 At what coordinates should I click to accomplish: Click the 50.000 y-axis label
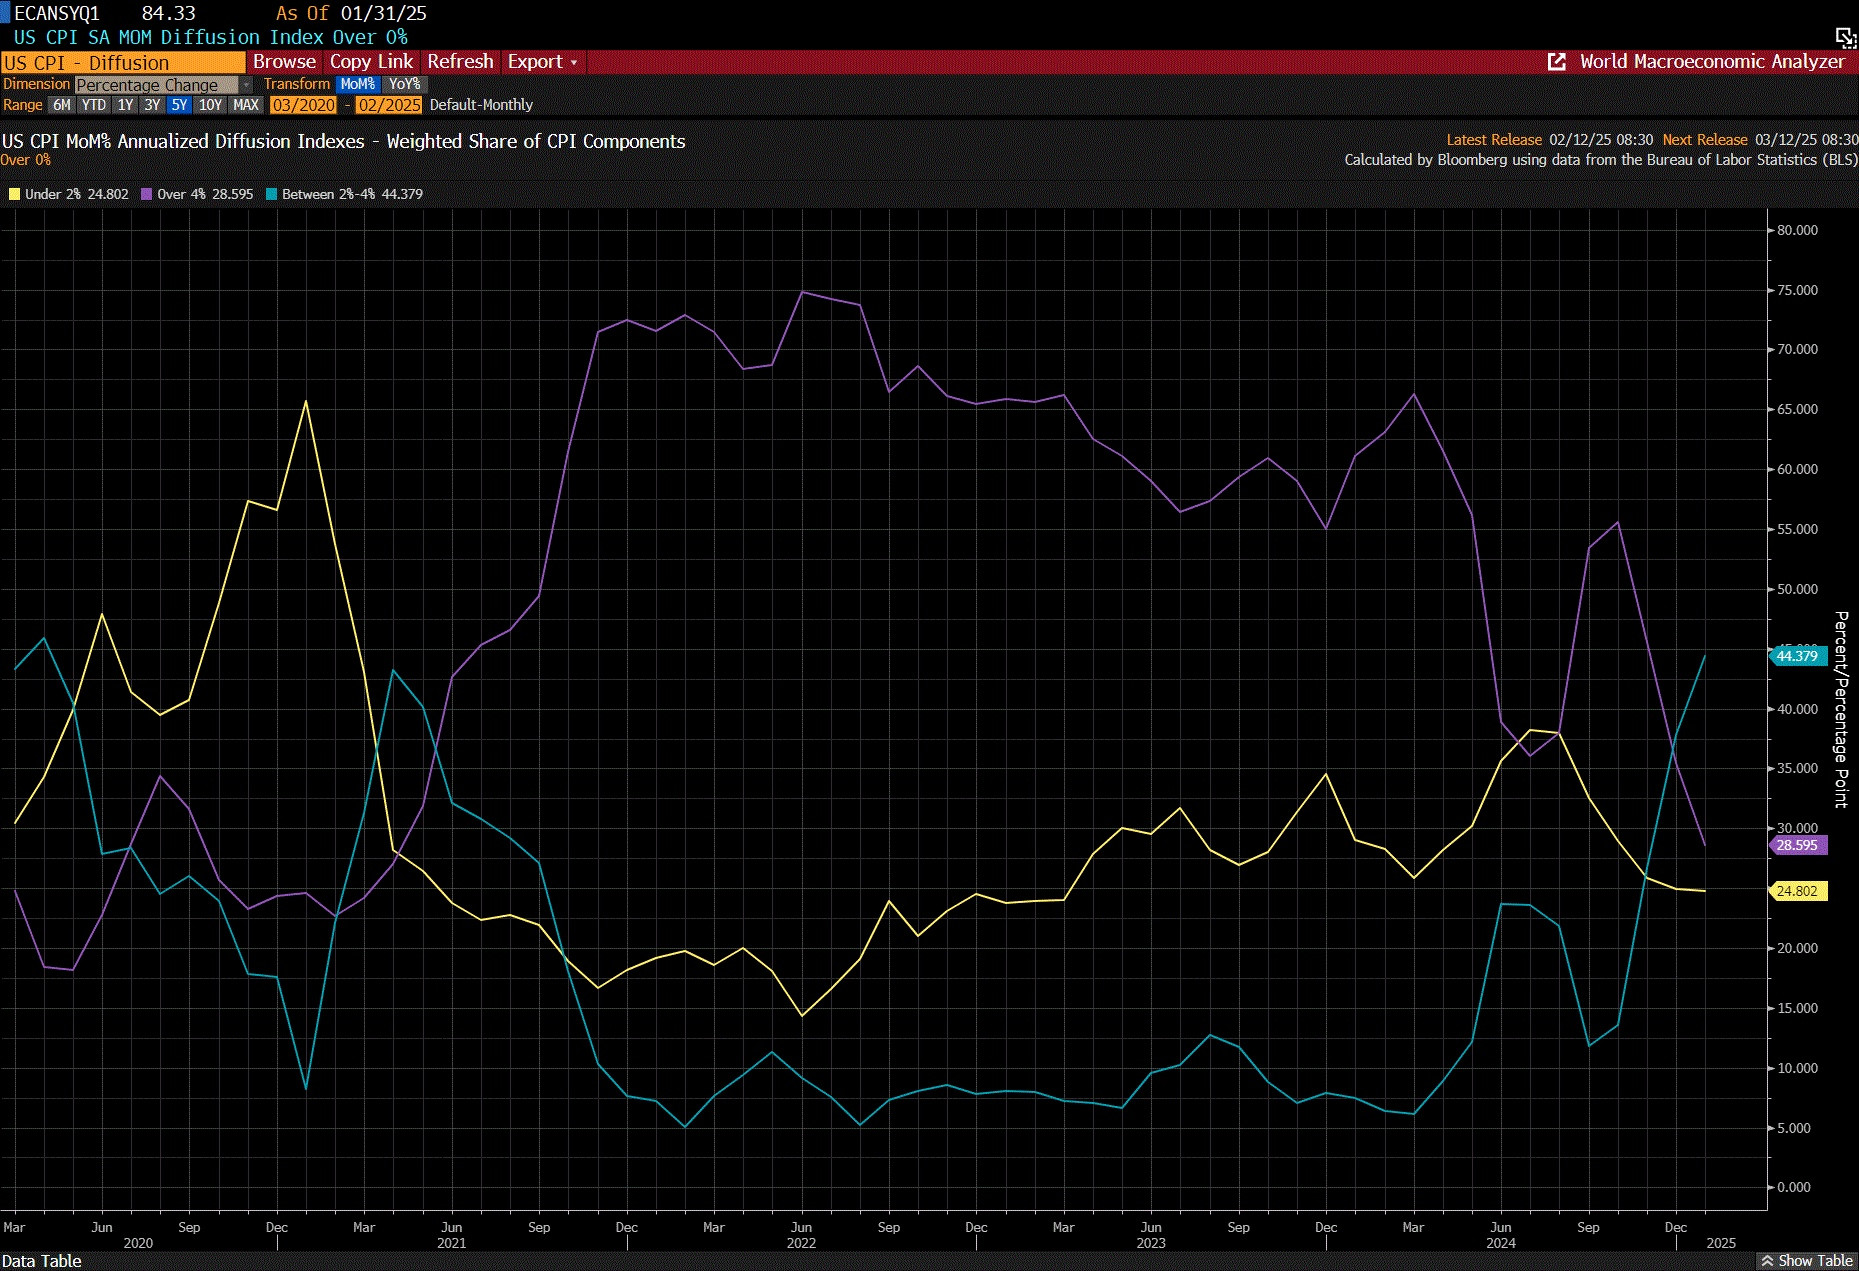[x=1797, y=589]
